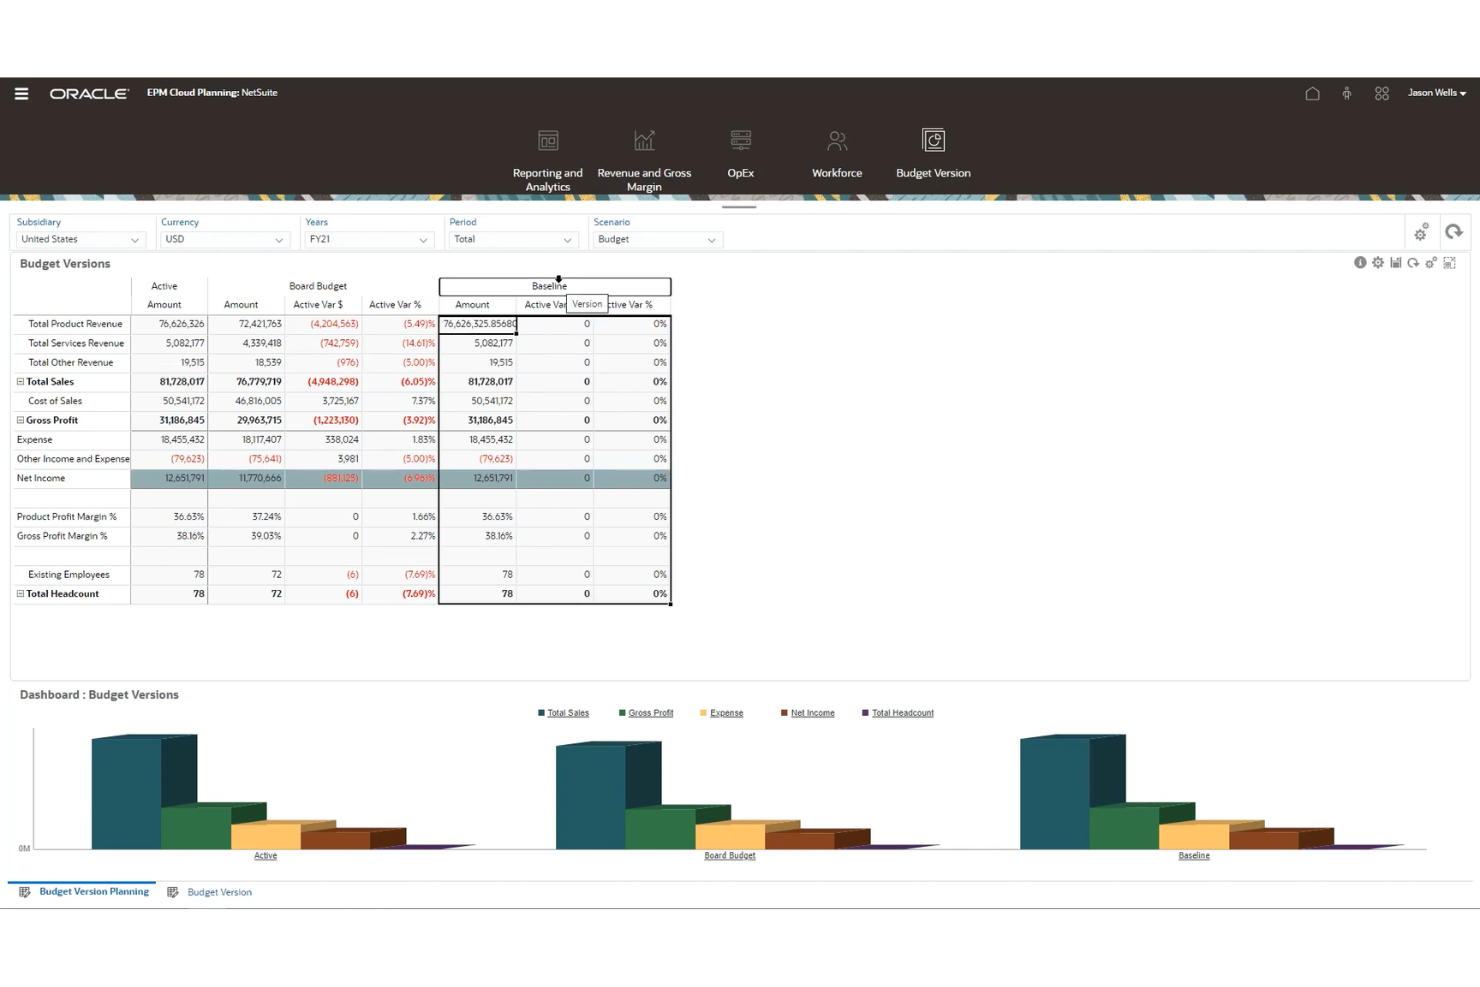Open the hamburger menu top left
1480x987 pixels.
pos(21,93)
